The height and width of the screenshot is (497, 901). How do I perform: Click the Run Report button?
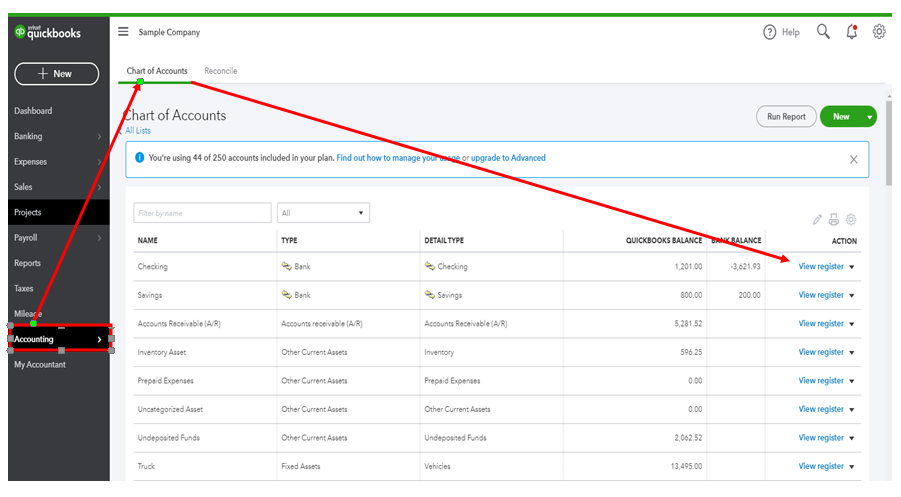coord(786,117)
